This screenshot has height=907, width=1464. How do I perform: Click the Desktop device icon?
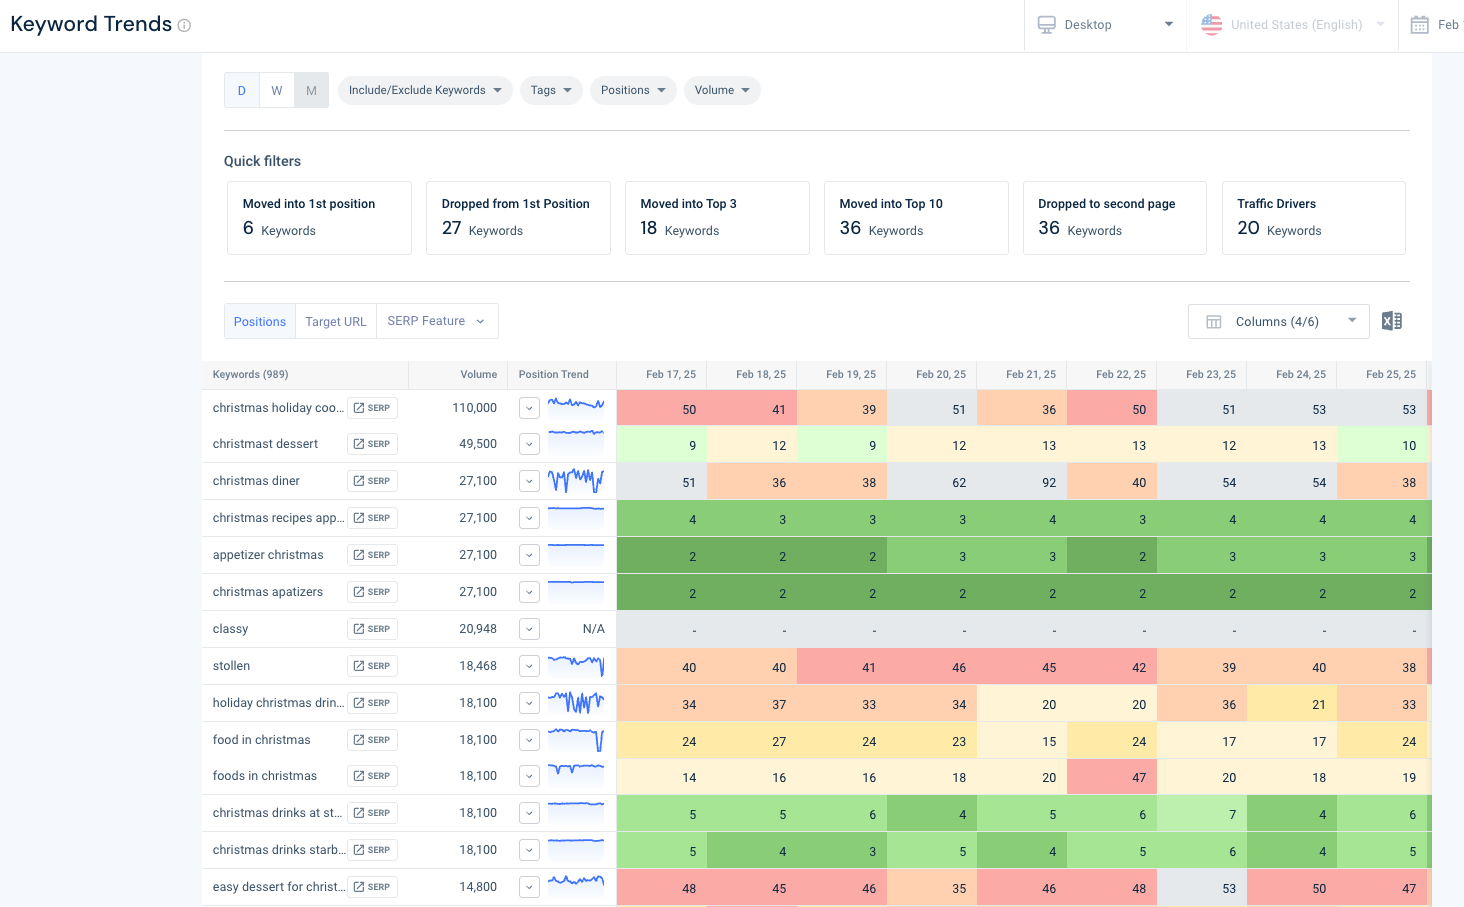pyautogui.click(x=1047, y=24)
